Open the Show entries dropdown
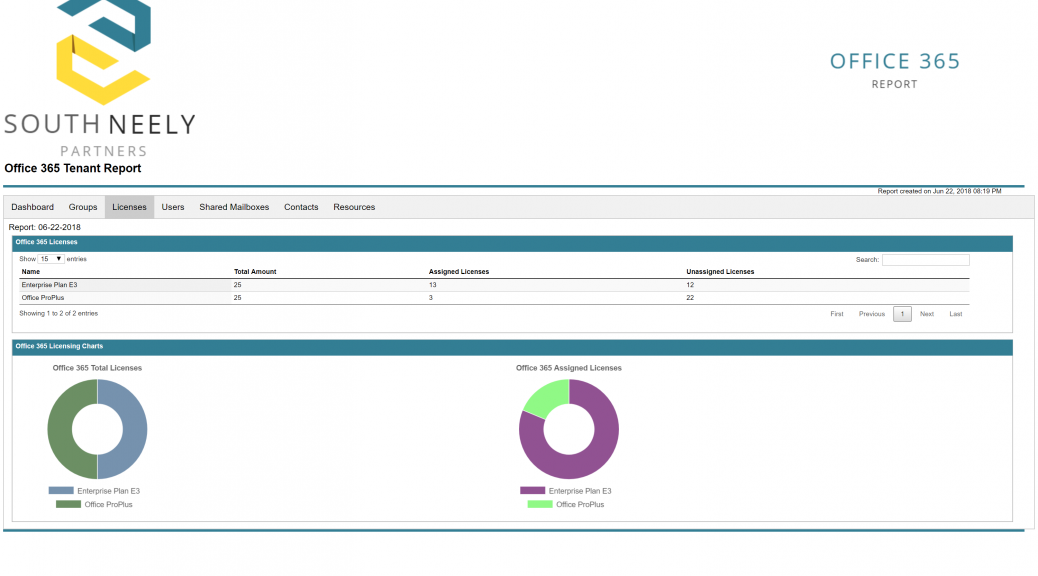The width and height of the screenshot is (1038, 576). pyautogui.click(x=50, y=259)
